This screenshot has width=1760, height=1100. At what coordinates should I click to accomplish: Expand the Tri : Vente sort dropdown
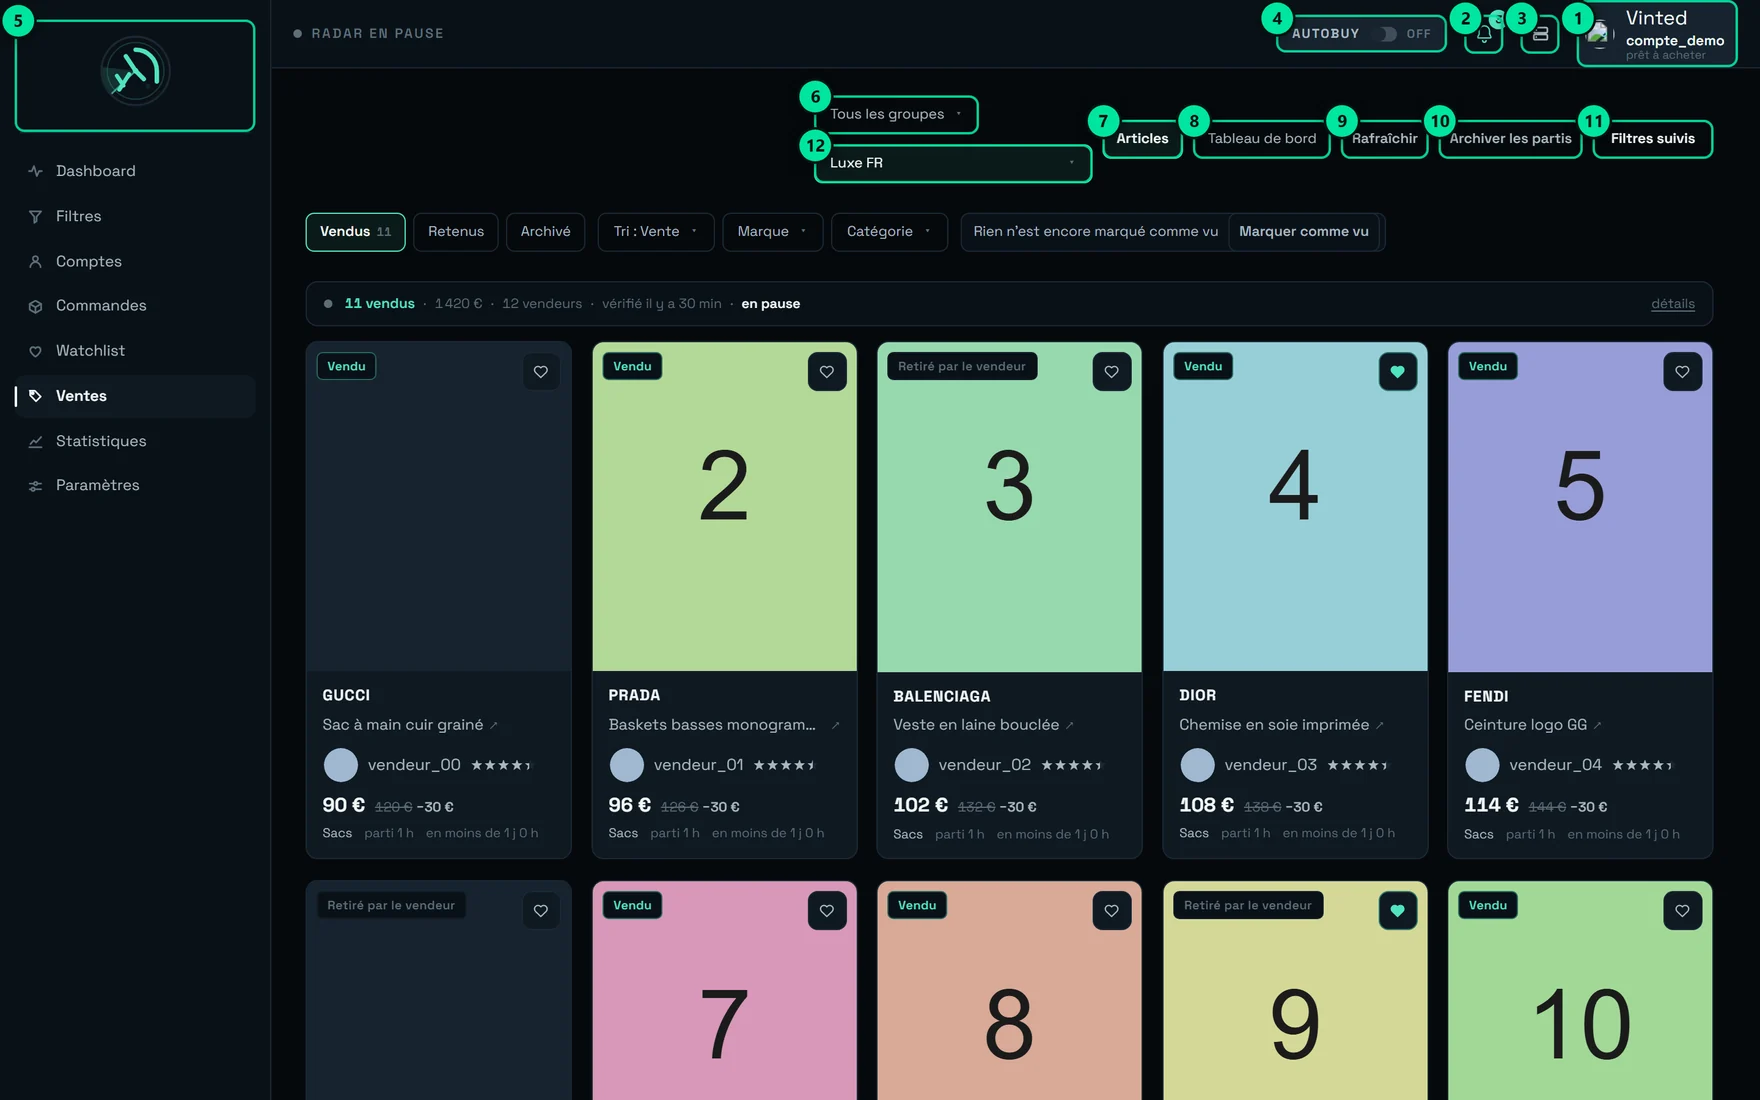coord(656,232)
